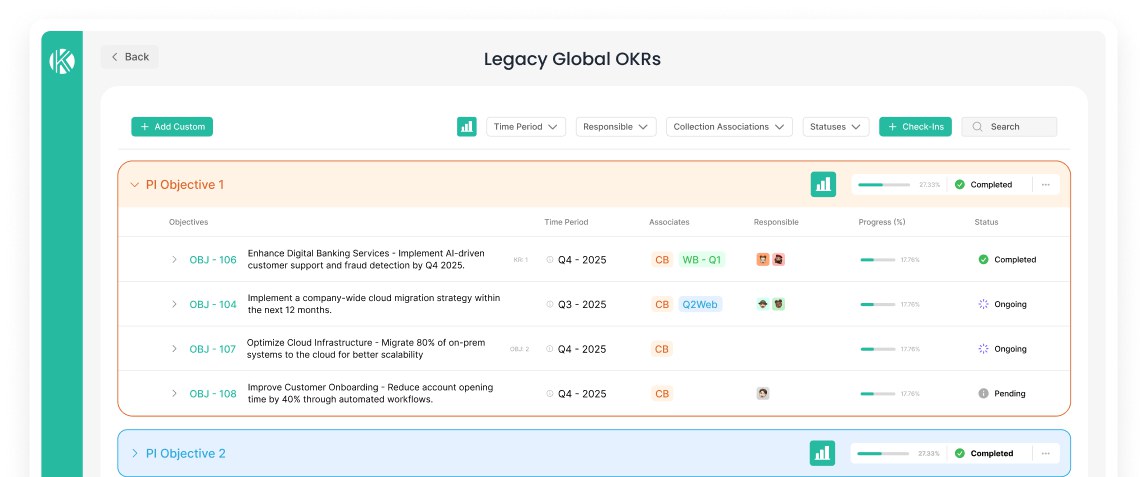Click the Ongoing status icon for OBJ - 107
This screenshot has width=1148, height=477.
click(983, 349)
